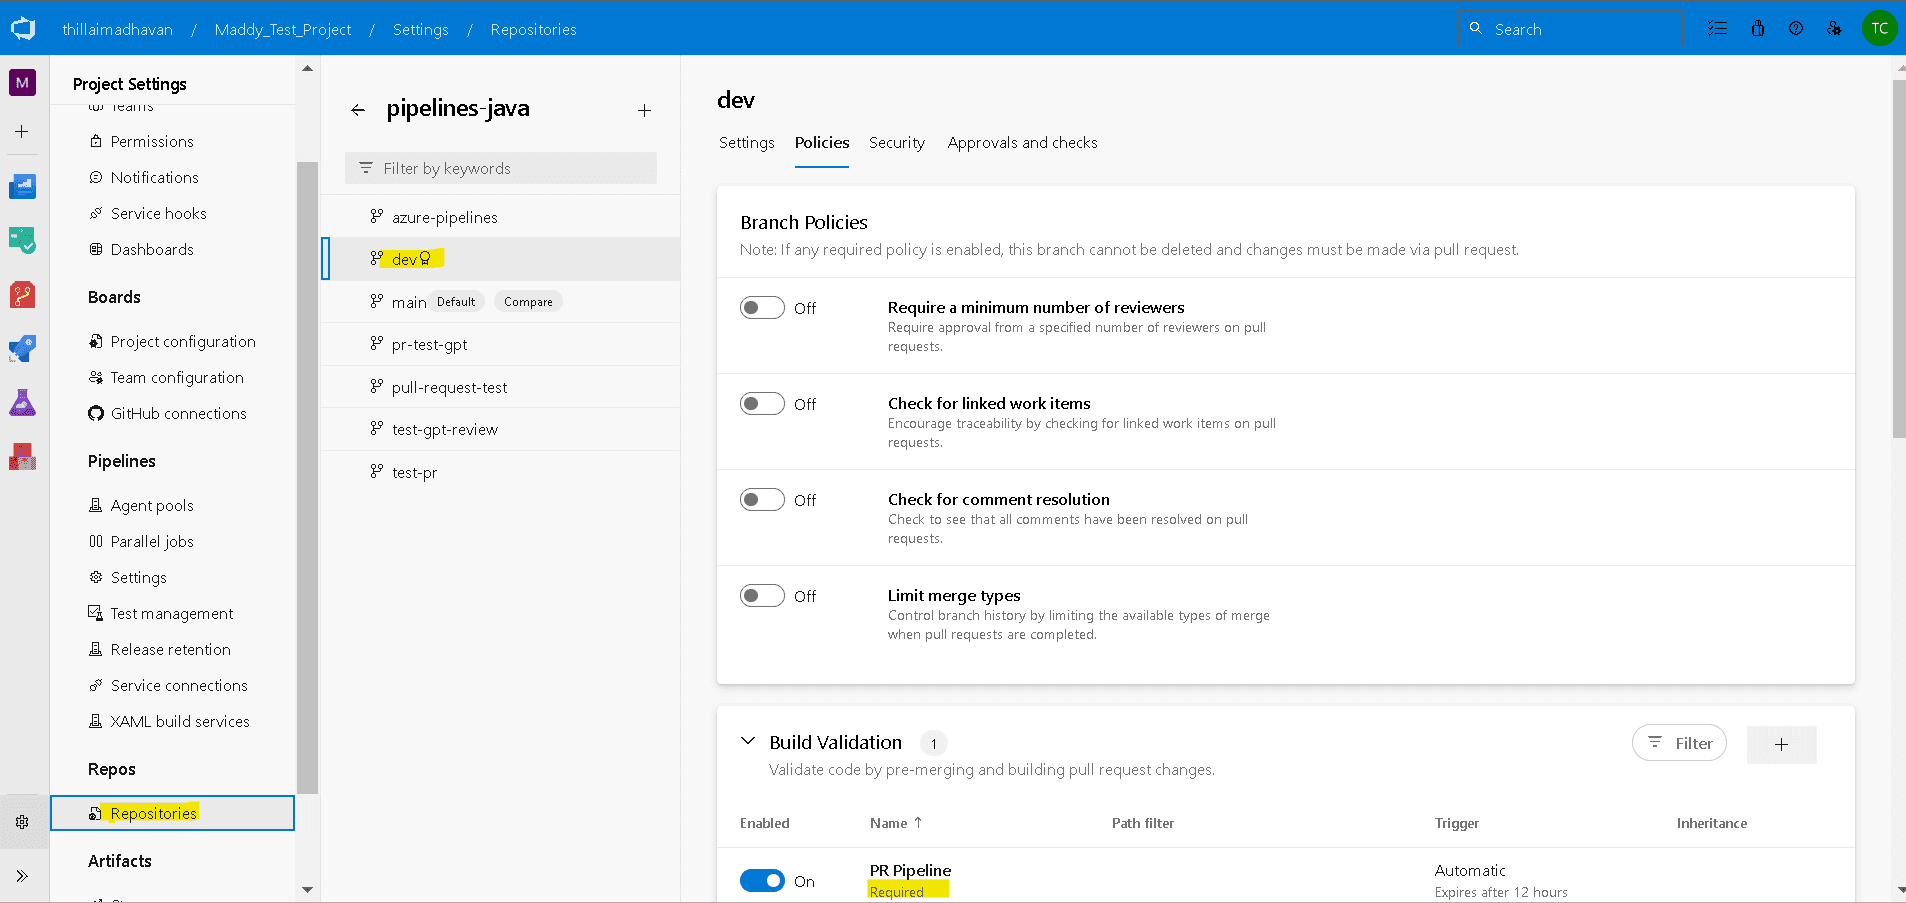The image size is (1906, 903).
Task: Select the pull-request-test branch
Action: coord(501,387)
